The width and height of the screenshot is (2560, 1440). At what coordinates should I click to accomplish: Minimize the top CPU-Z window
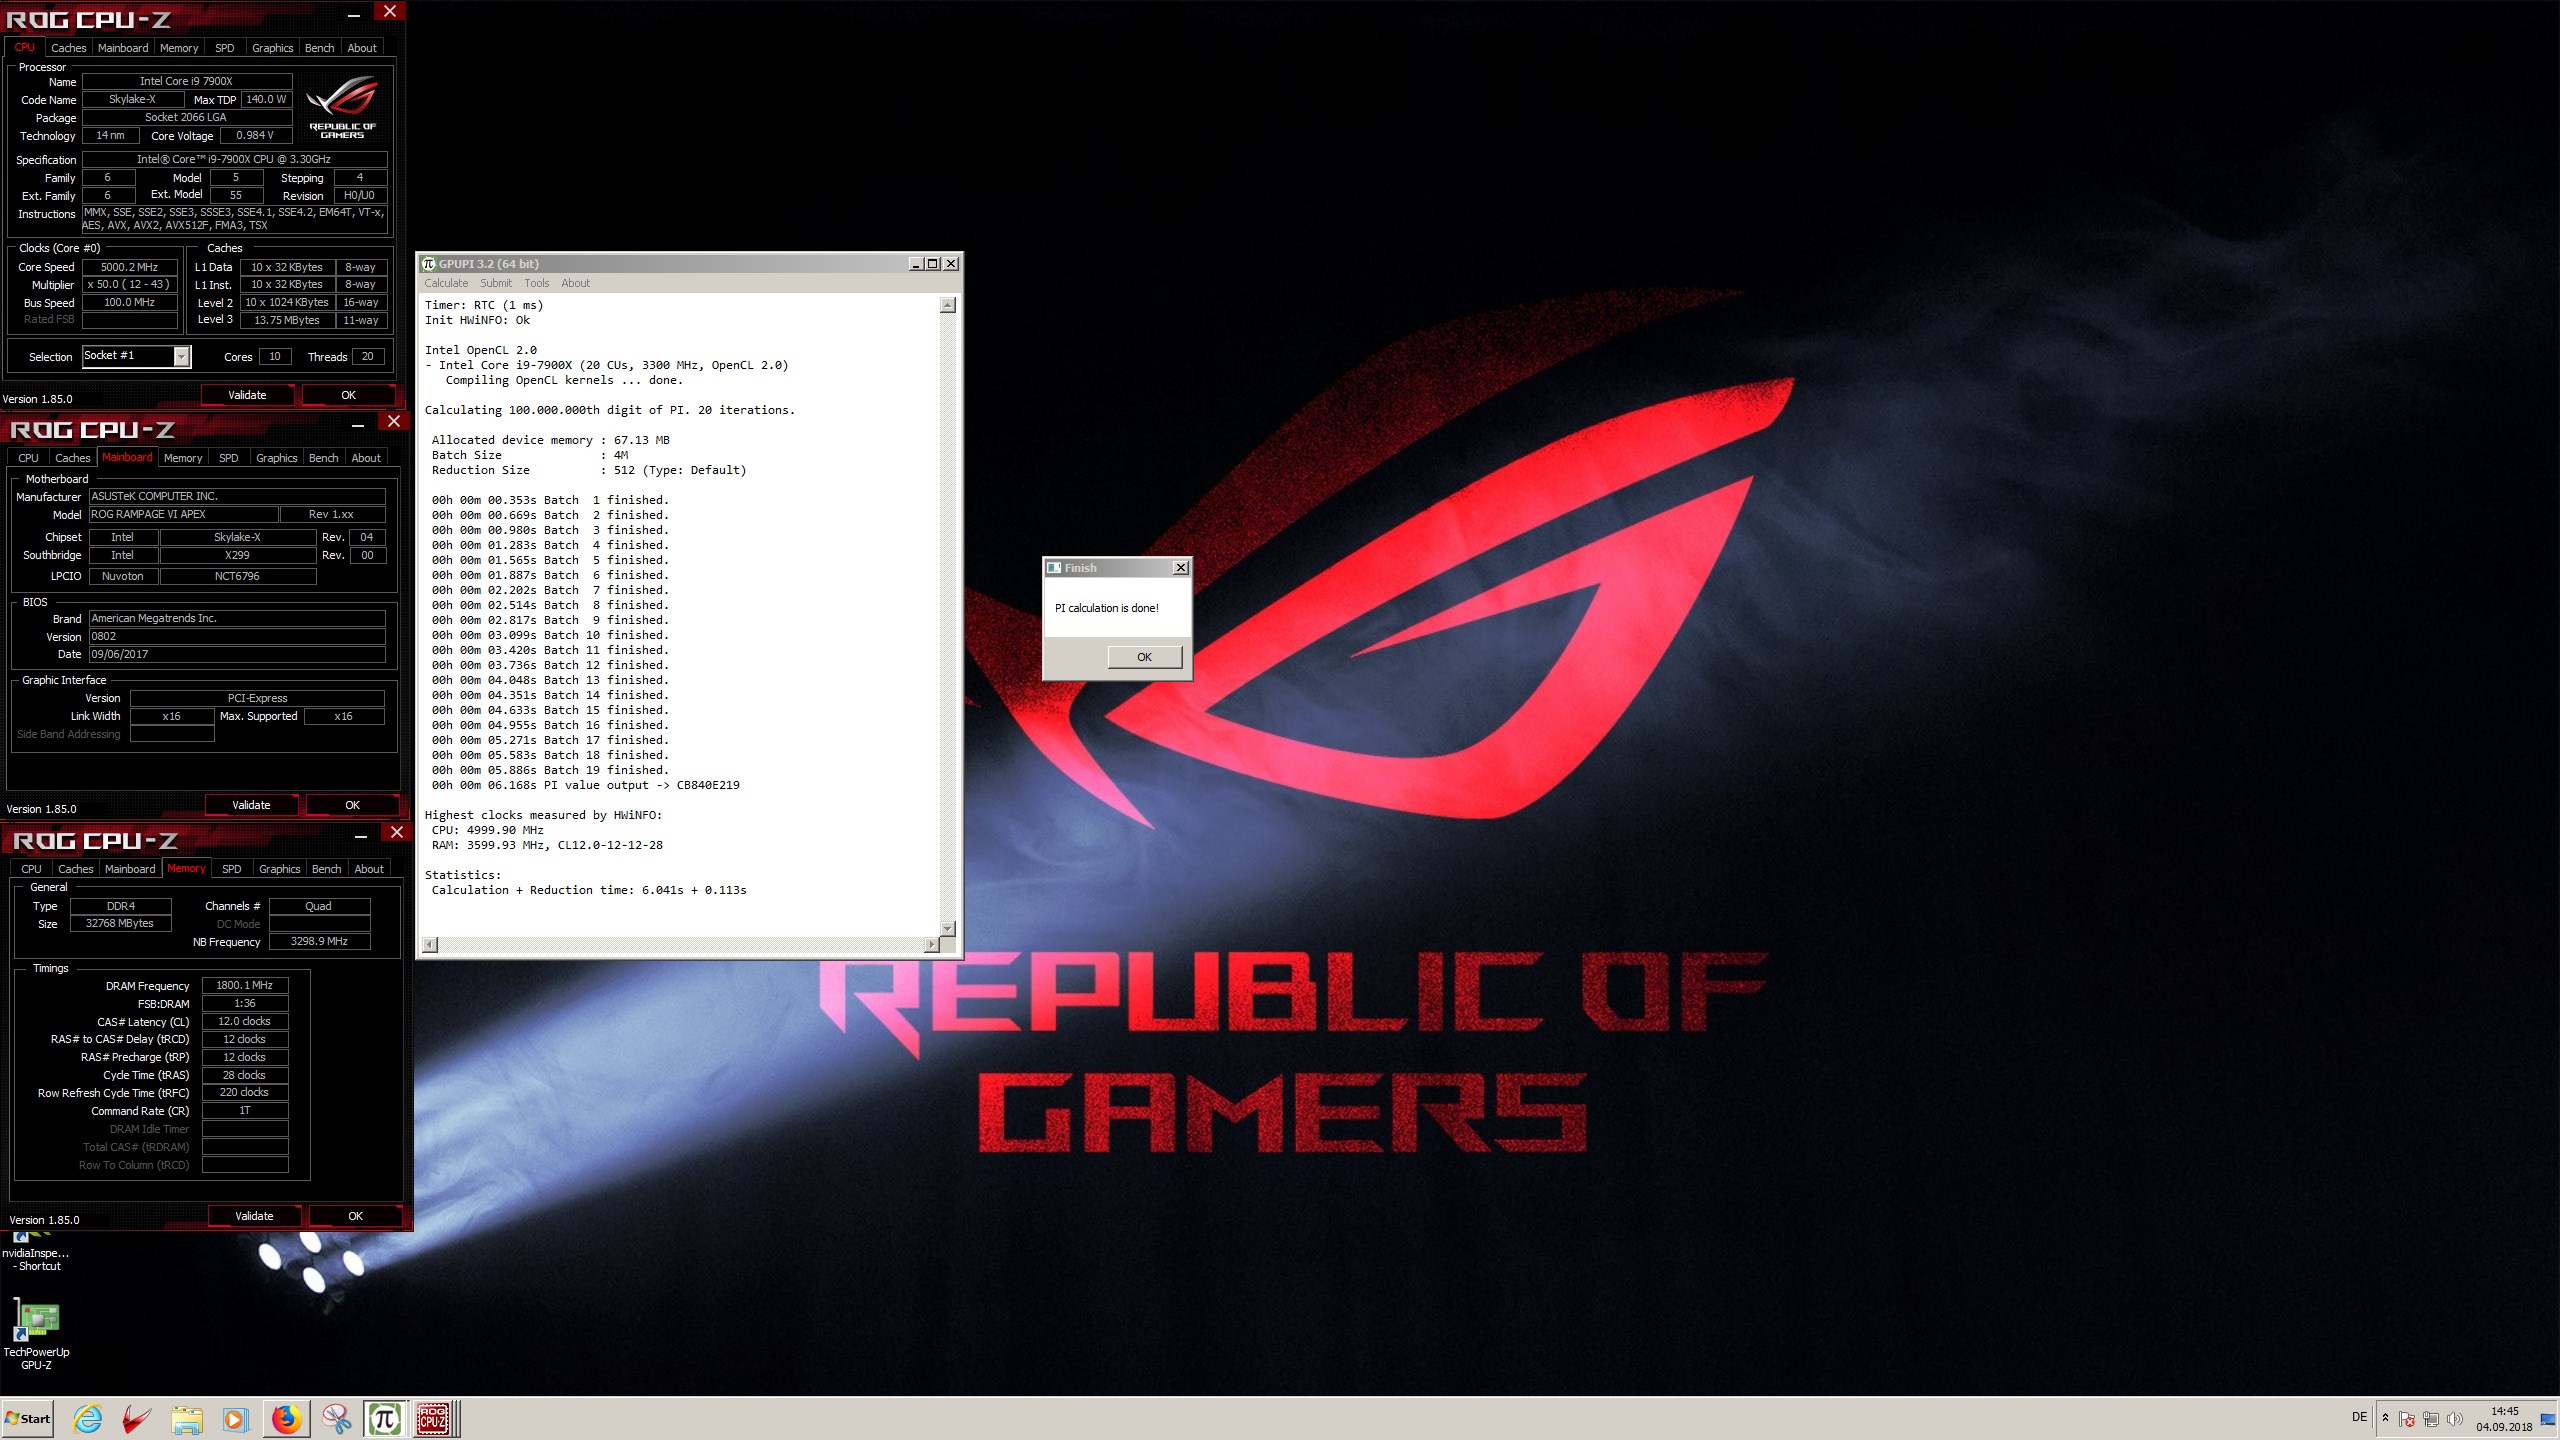pyautogui.click(x=354, y=14)
